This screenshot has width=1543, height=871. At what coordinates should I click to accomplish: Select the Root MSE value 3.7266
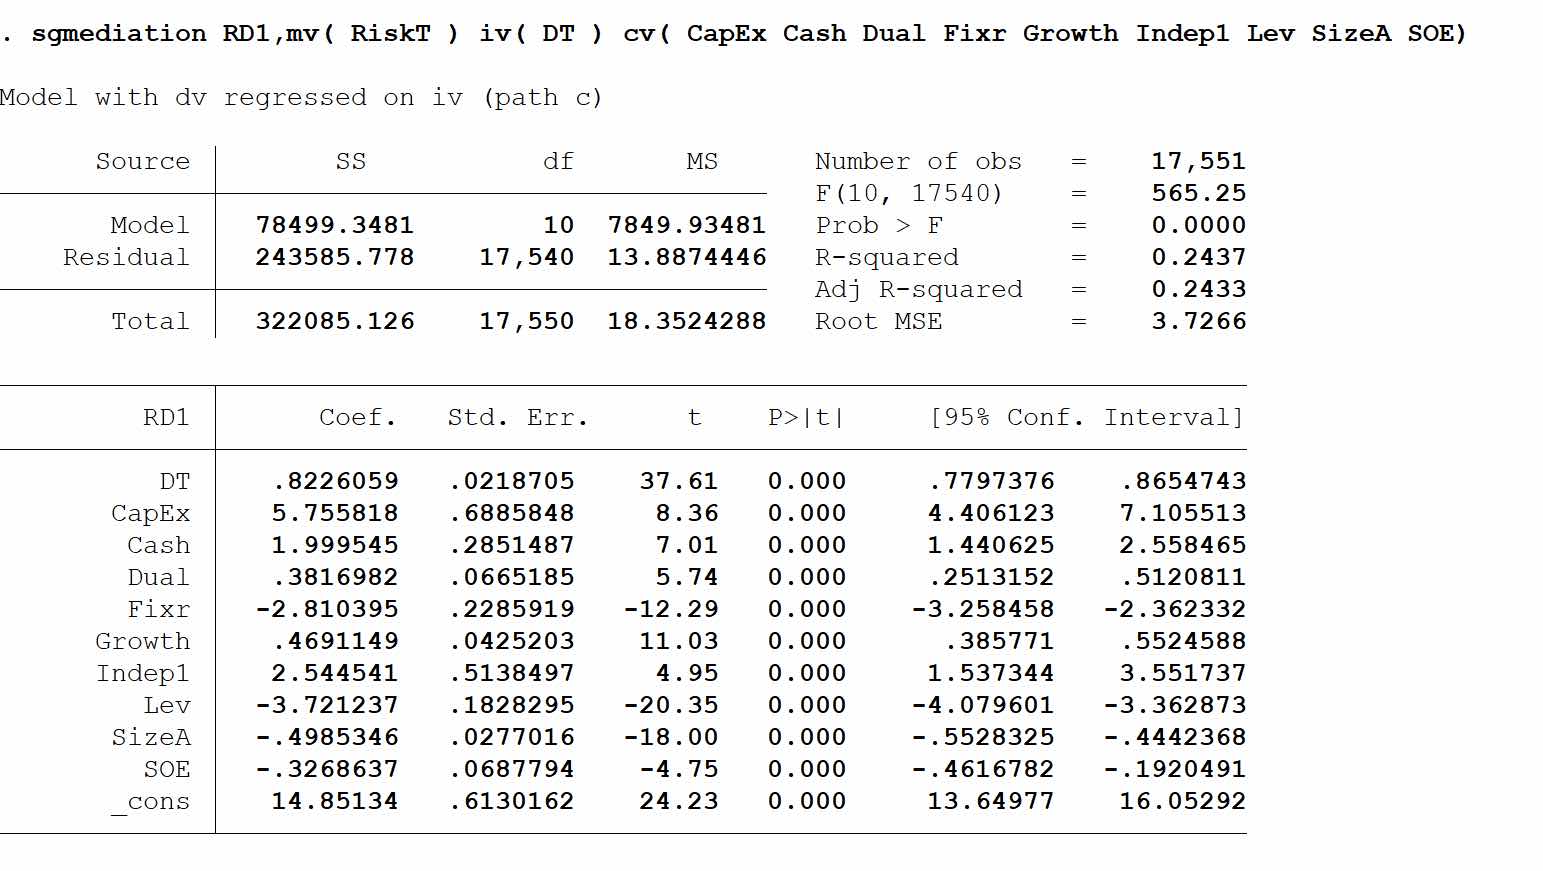coord(1198,322)
